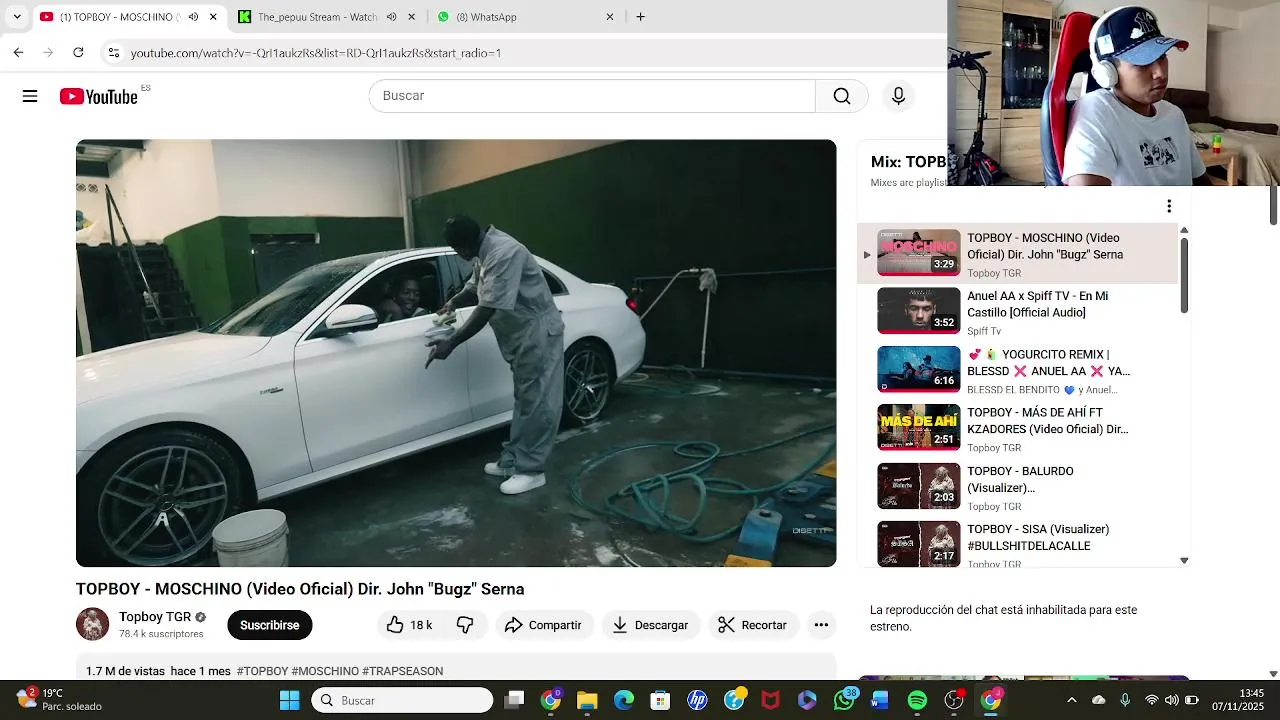
Task: Click the taskbar Buscar search box
Action: [x=402, y=700]
